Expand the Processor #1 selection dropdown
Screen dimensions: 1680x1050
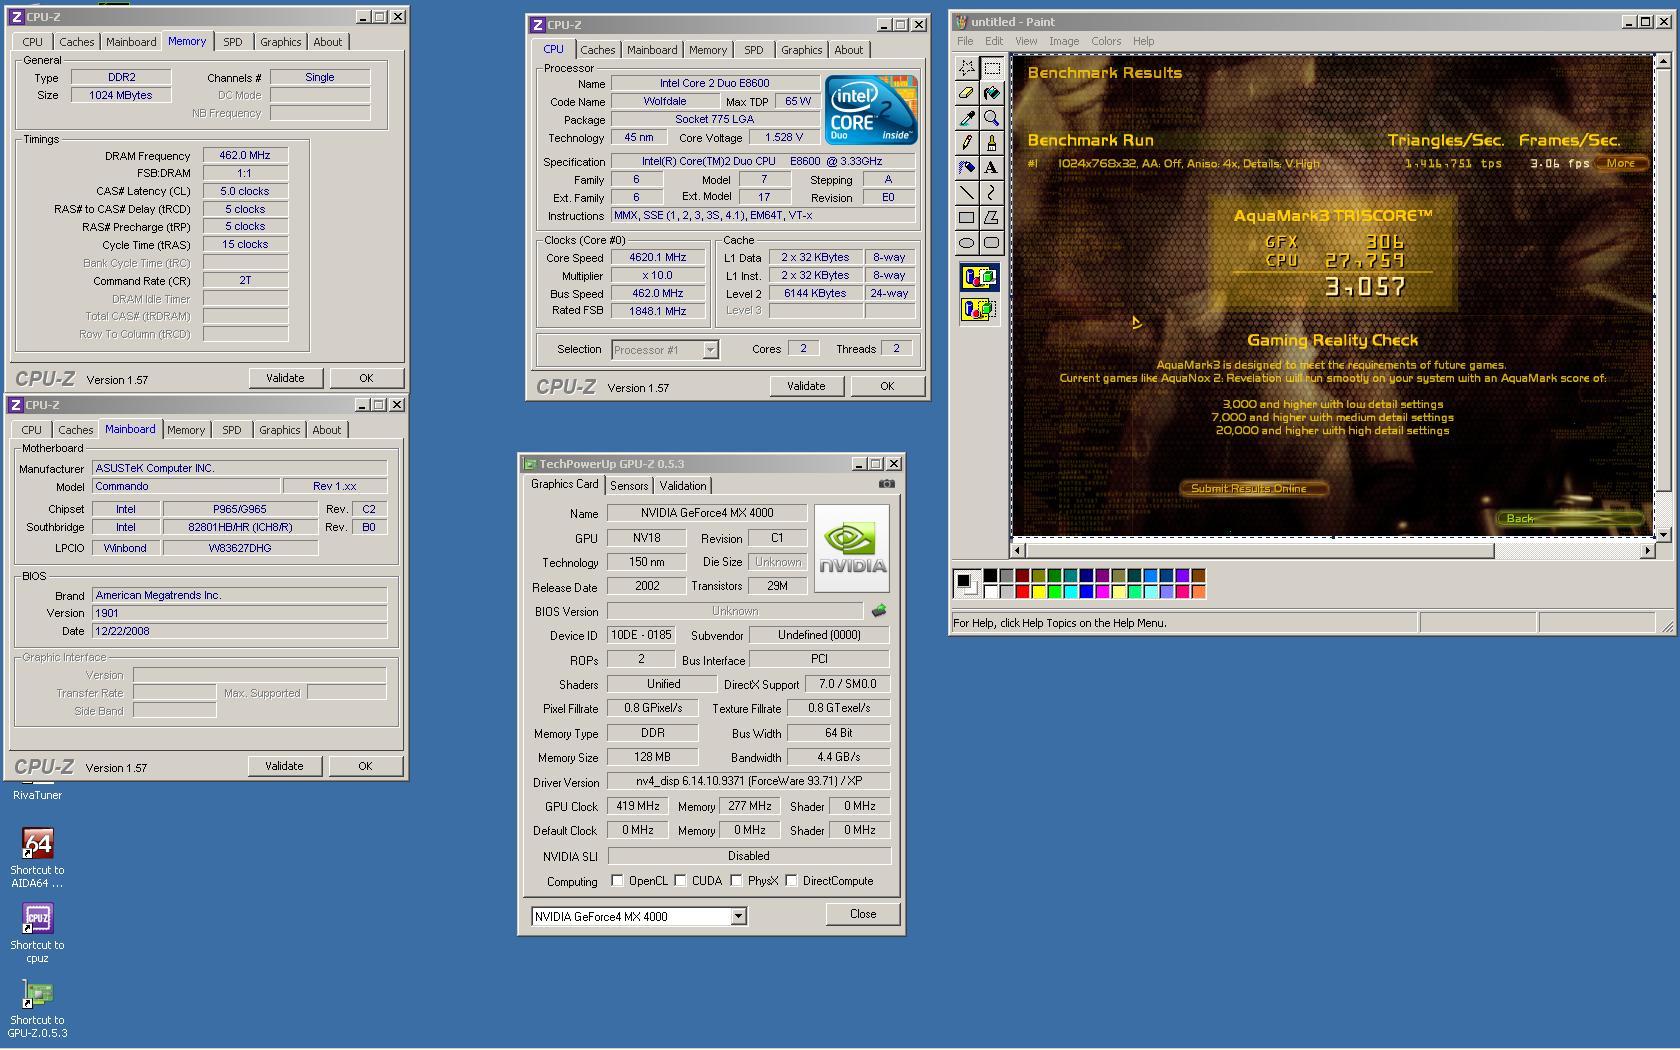coord(710,350)
